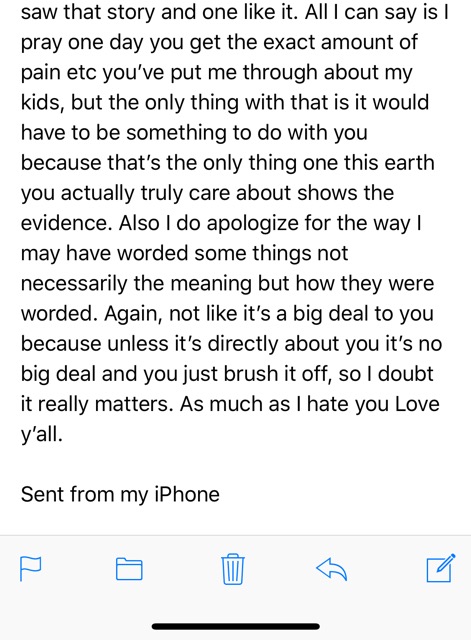This screenshot has height=640, width=471.
Task: Tap the word 'pray' in the email text
Action: (x=41, y=43)
